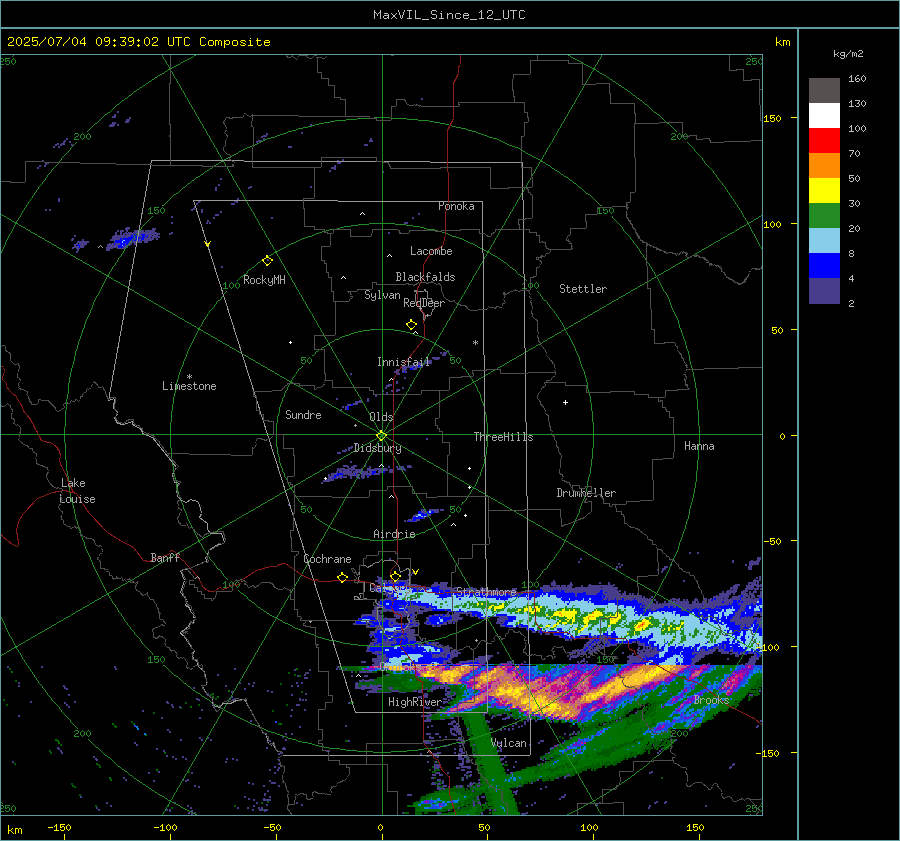Image resolution: width=900 pixels, height=841 pixels.
Task: Click the yellow diamond marker below RedDeer
Action: [x=412, y=325]
